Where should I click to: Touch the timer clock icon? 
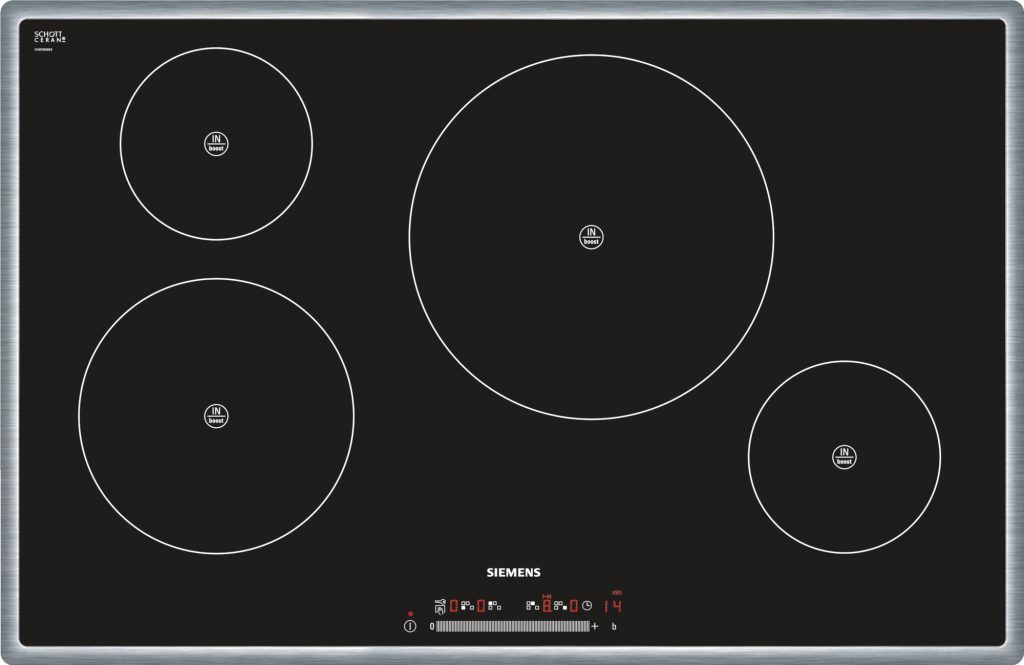pos(587,605)
